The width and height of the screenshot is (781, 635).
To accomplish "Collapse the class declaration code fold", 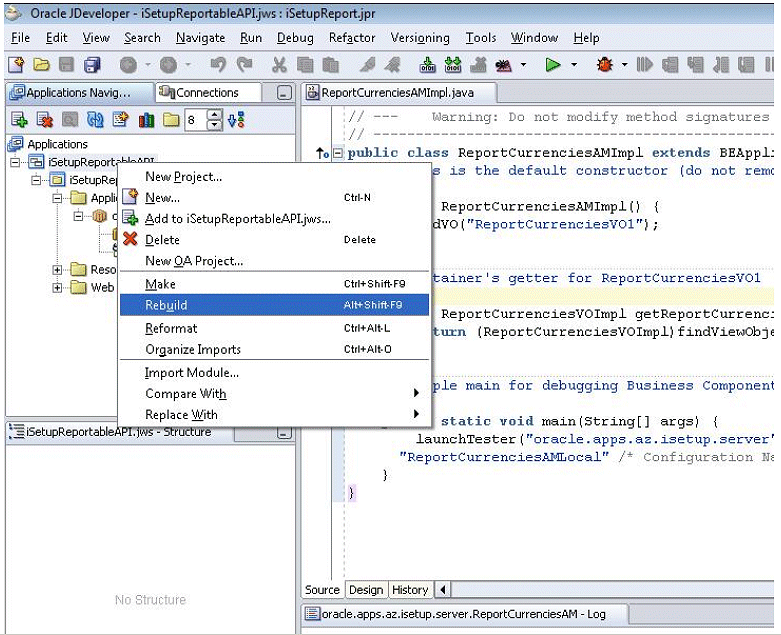I will pyautogui.click(x=338, y=153).
